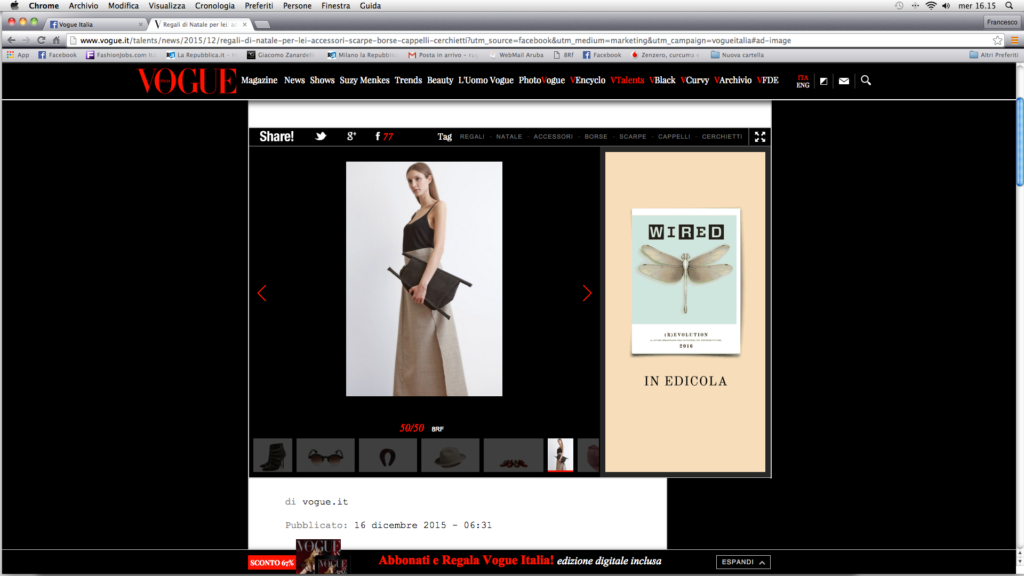The image size is (1024, 576).
Task: Click the browser address bar URL
Action: point(436,40)
